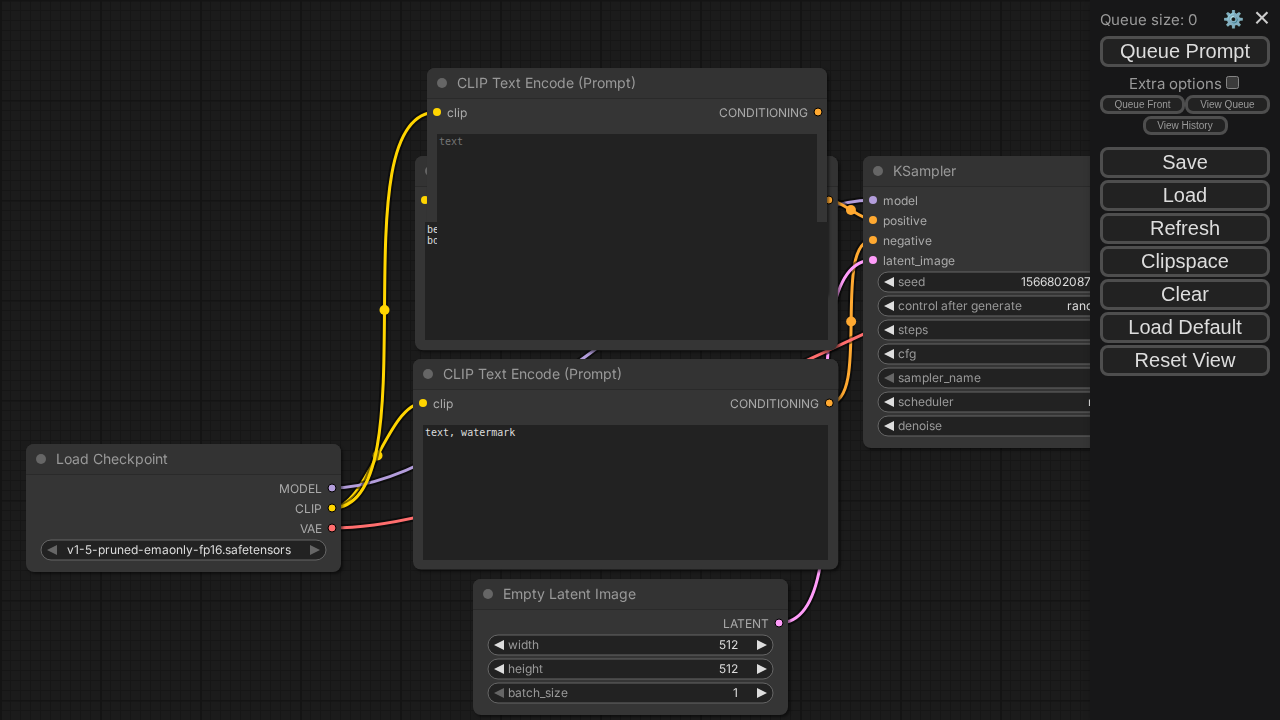Open the scheduler dropdown in KSampler

click(985, 402)
